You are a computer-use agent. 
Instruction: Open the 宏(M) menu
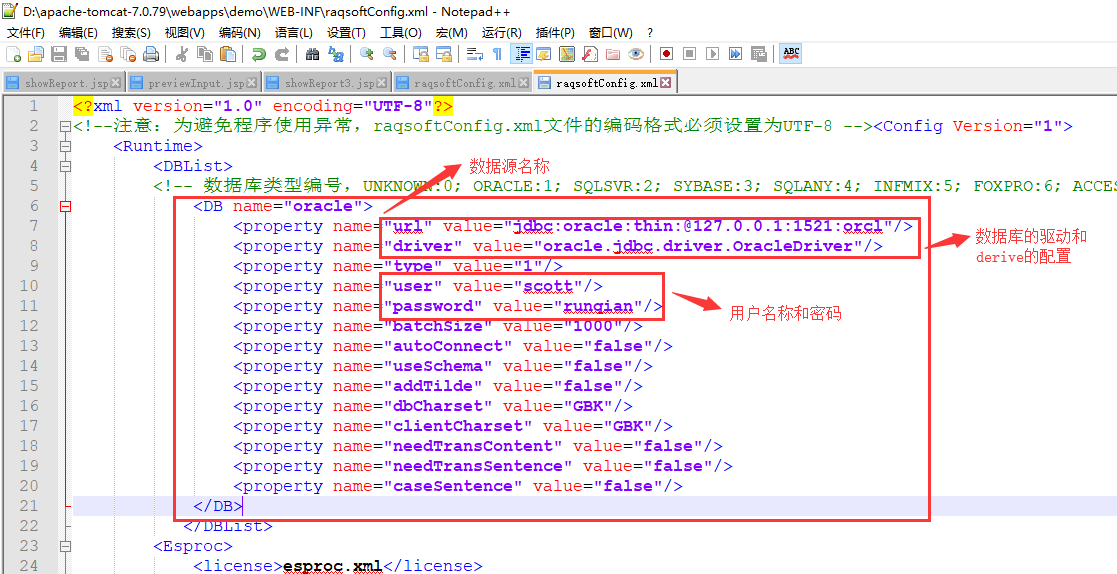[x=452, y=33]
